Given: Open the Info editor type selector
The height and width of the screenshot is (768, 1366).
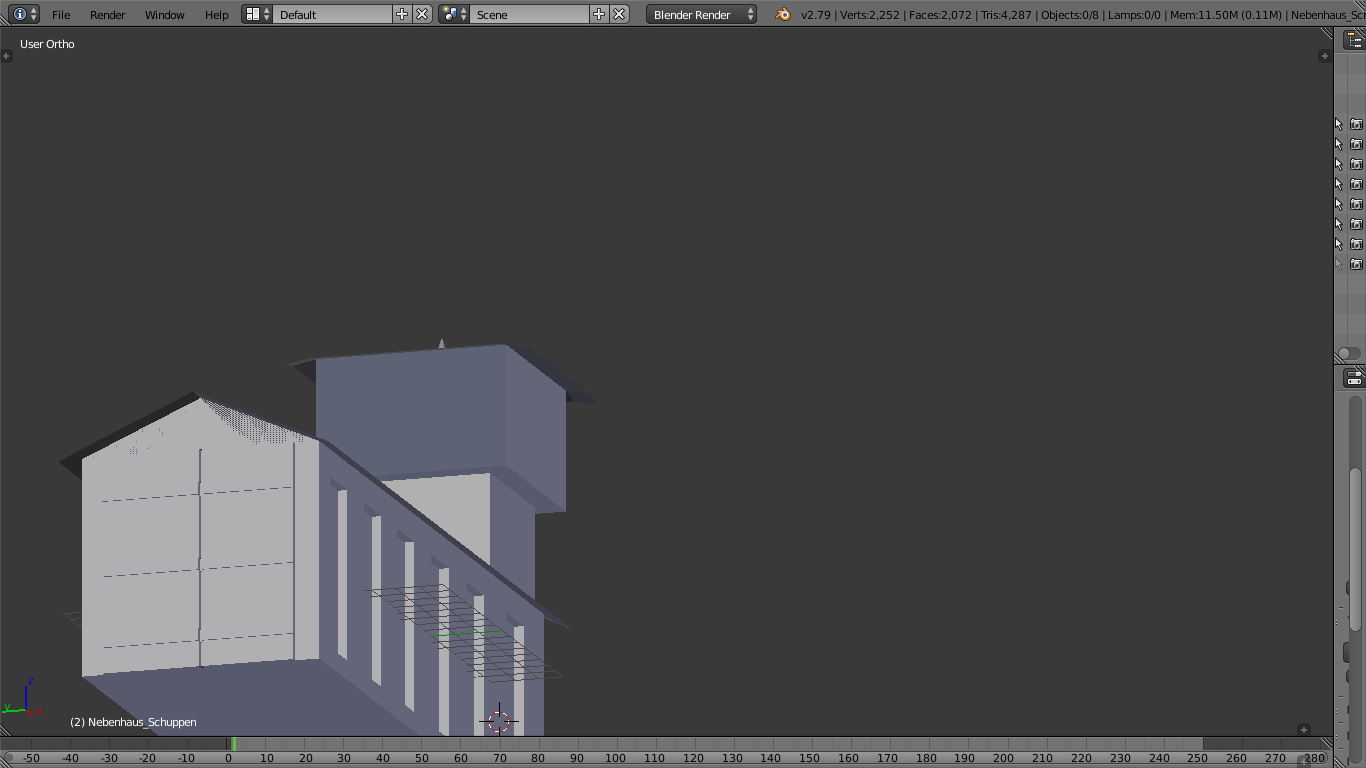Looking at the screenshot, I should pos(25,14).
